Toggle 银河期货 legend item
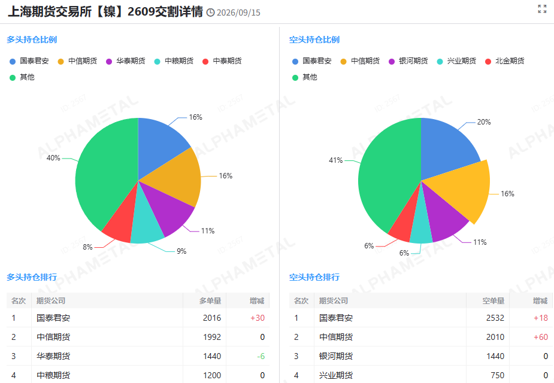Screen dimensions: 554x383 (x=408, y=61)
